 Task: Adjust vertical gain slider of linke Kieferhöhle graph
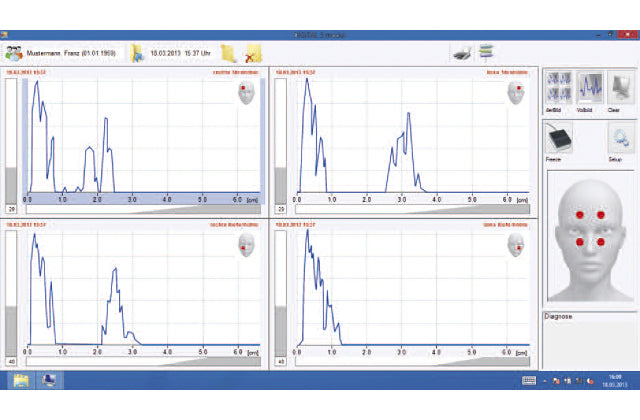coord(280,293)
